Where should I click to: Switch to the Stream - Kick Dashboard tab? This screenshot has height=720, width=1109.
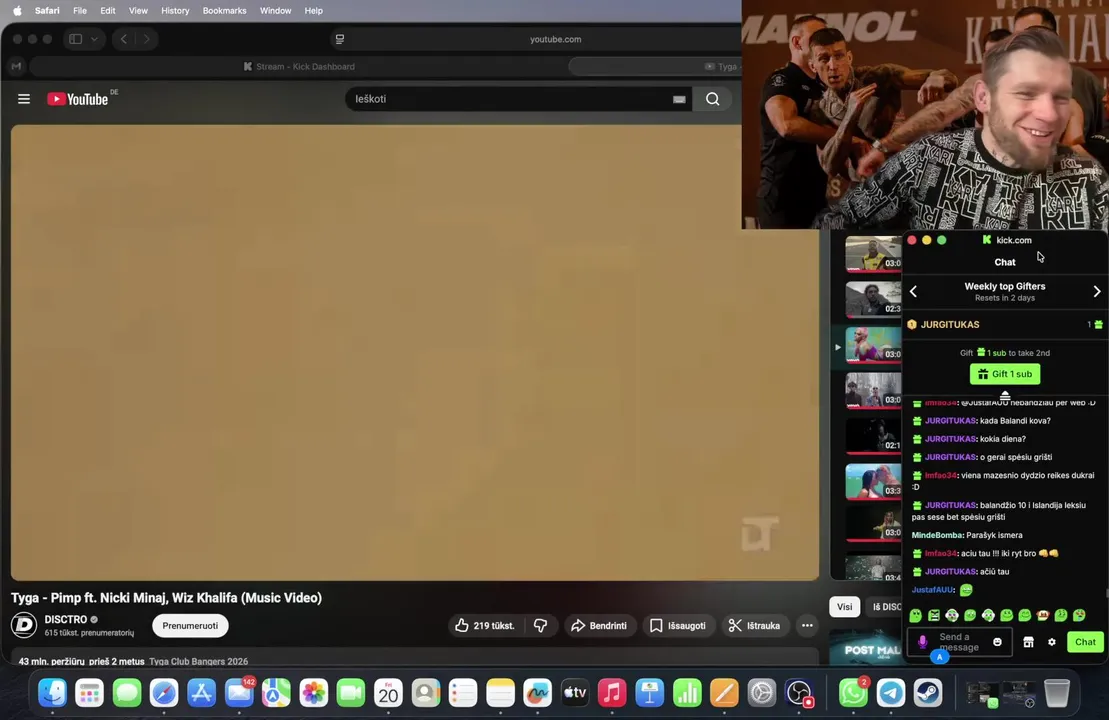299,66
